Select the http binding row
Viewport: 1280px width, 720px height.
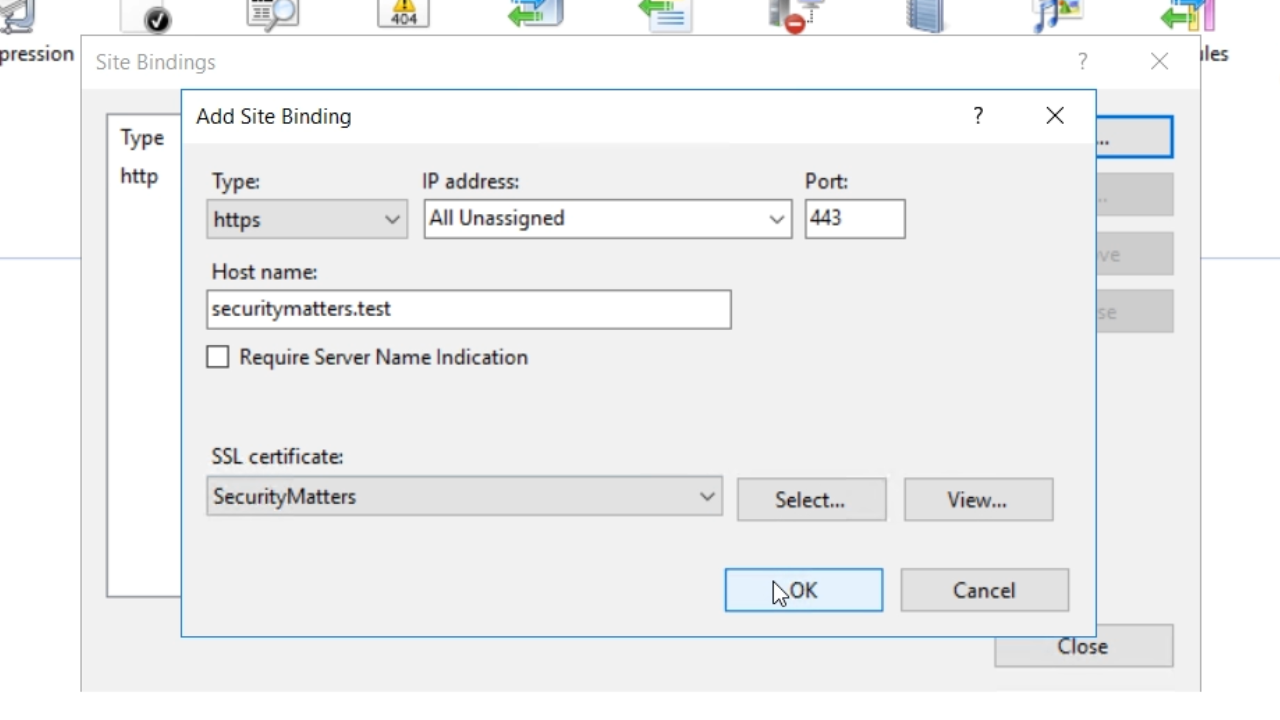tap(140, 177)
